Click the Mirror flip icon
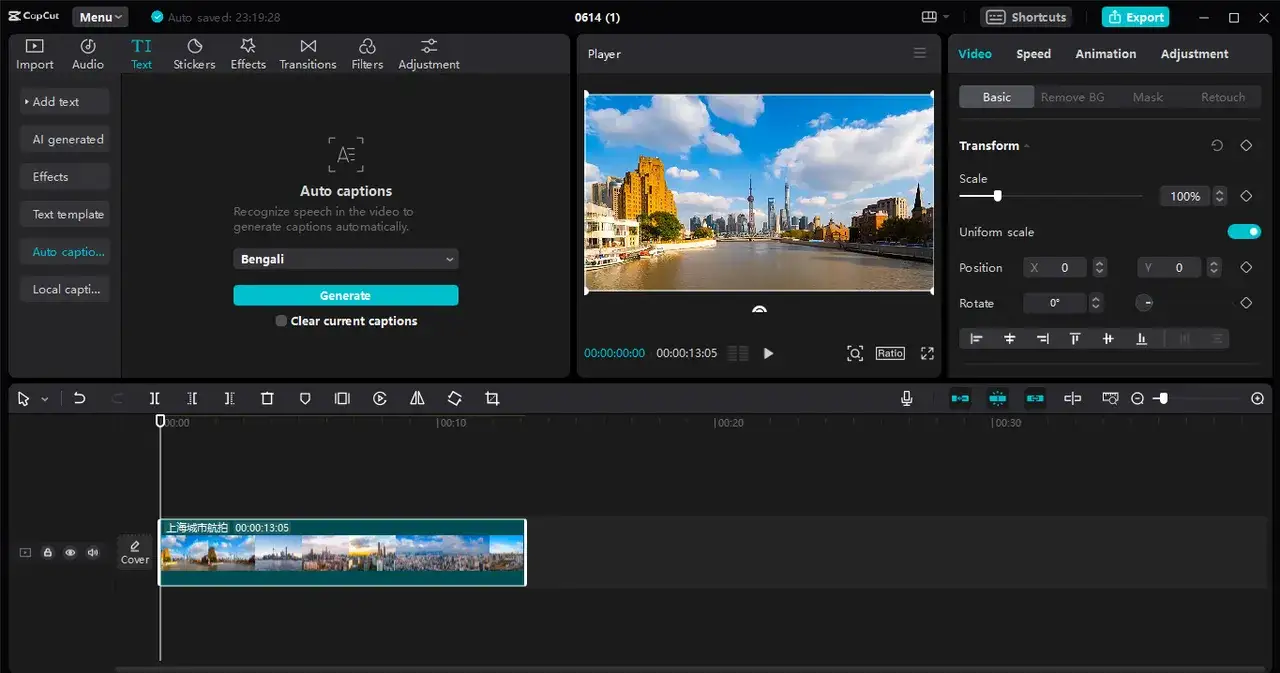Viewport: 1280px width, 673px height. pos(417,398)
